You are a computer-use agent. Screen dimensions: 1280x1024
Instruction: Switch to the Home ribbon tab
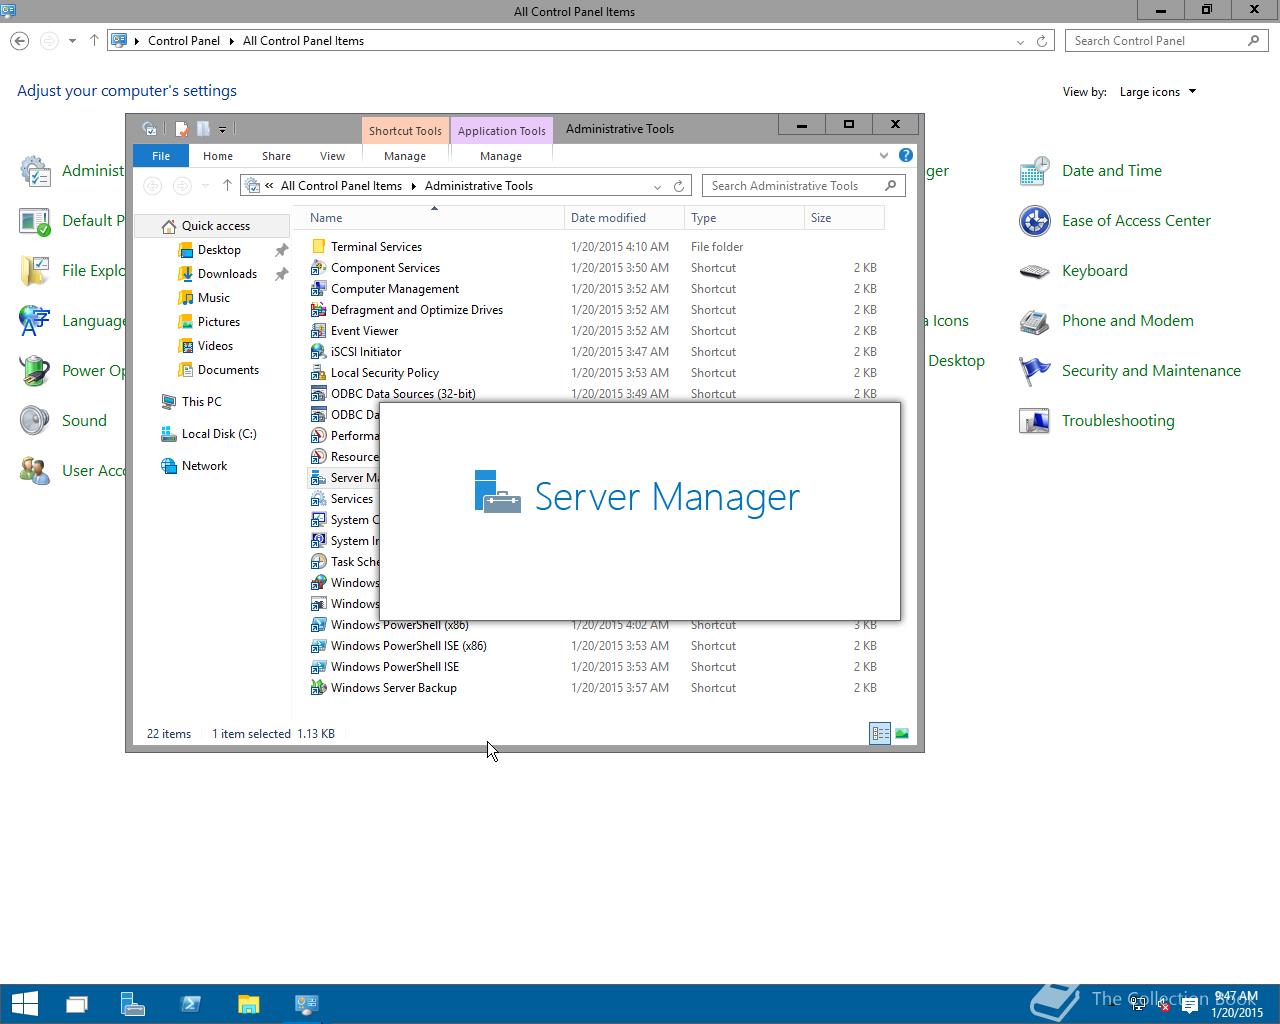pyautogui.click(x=218, y=156)
